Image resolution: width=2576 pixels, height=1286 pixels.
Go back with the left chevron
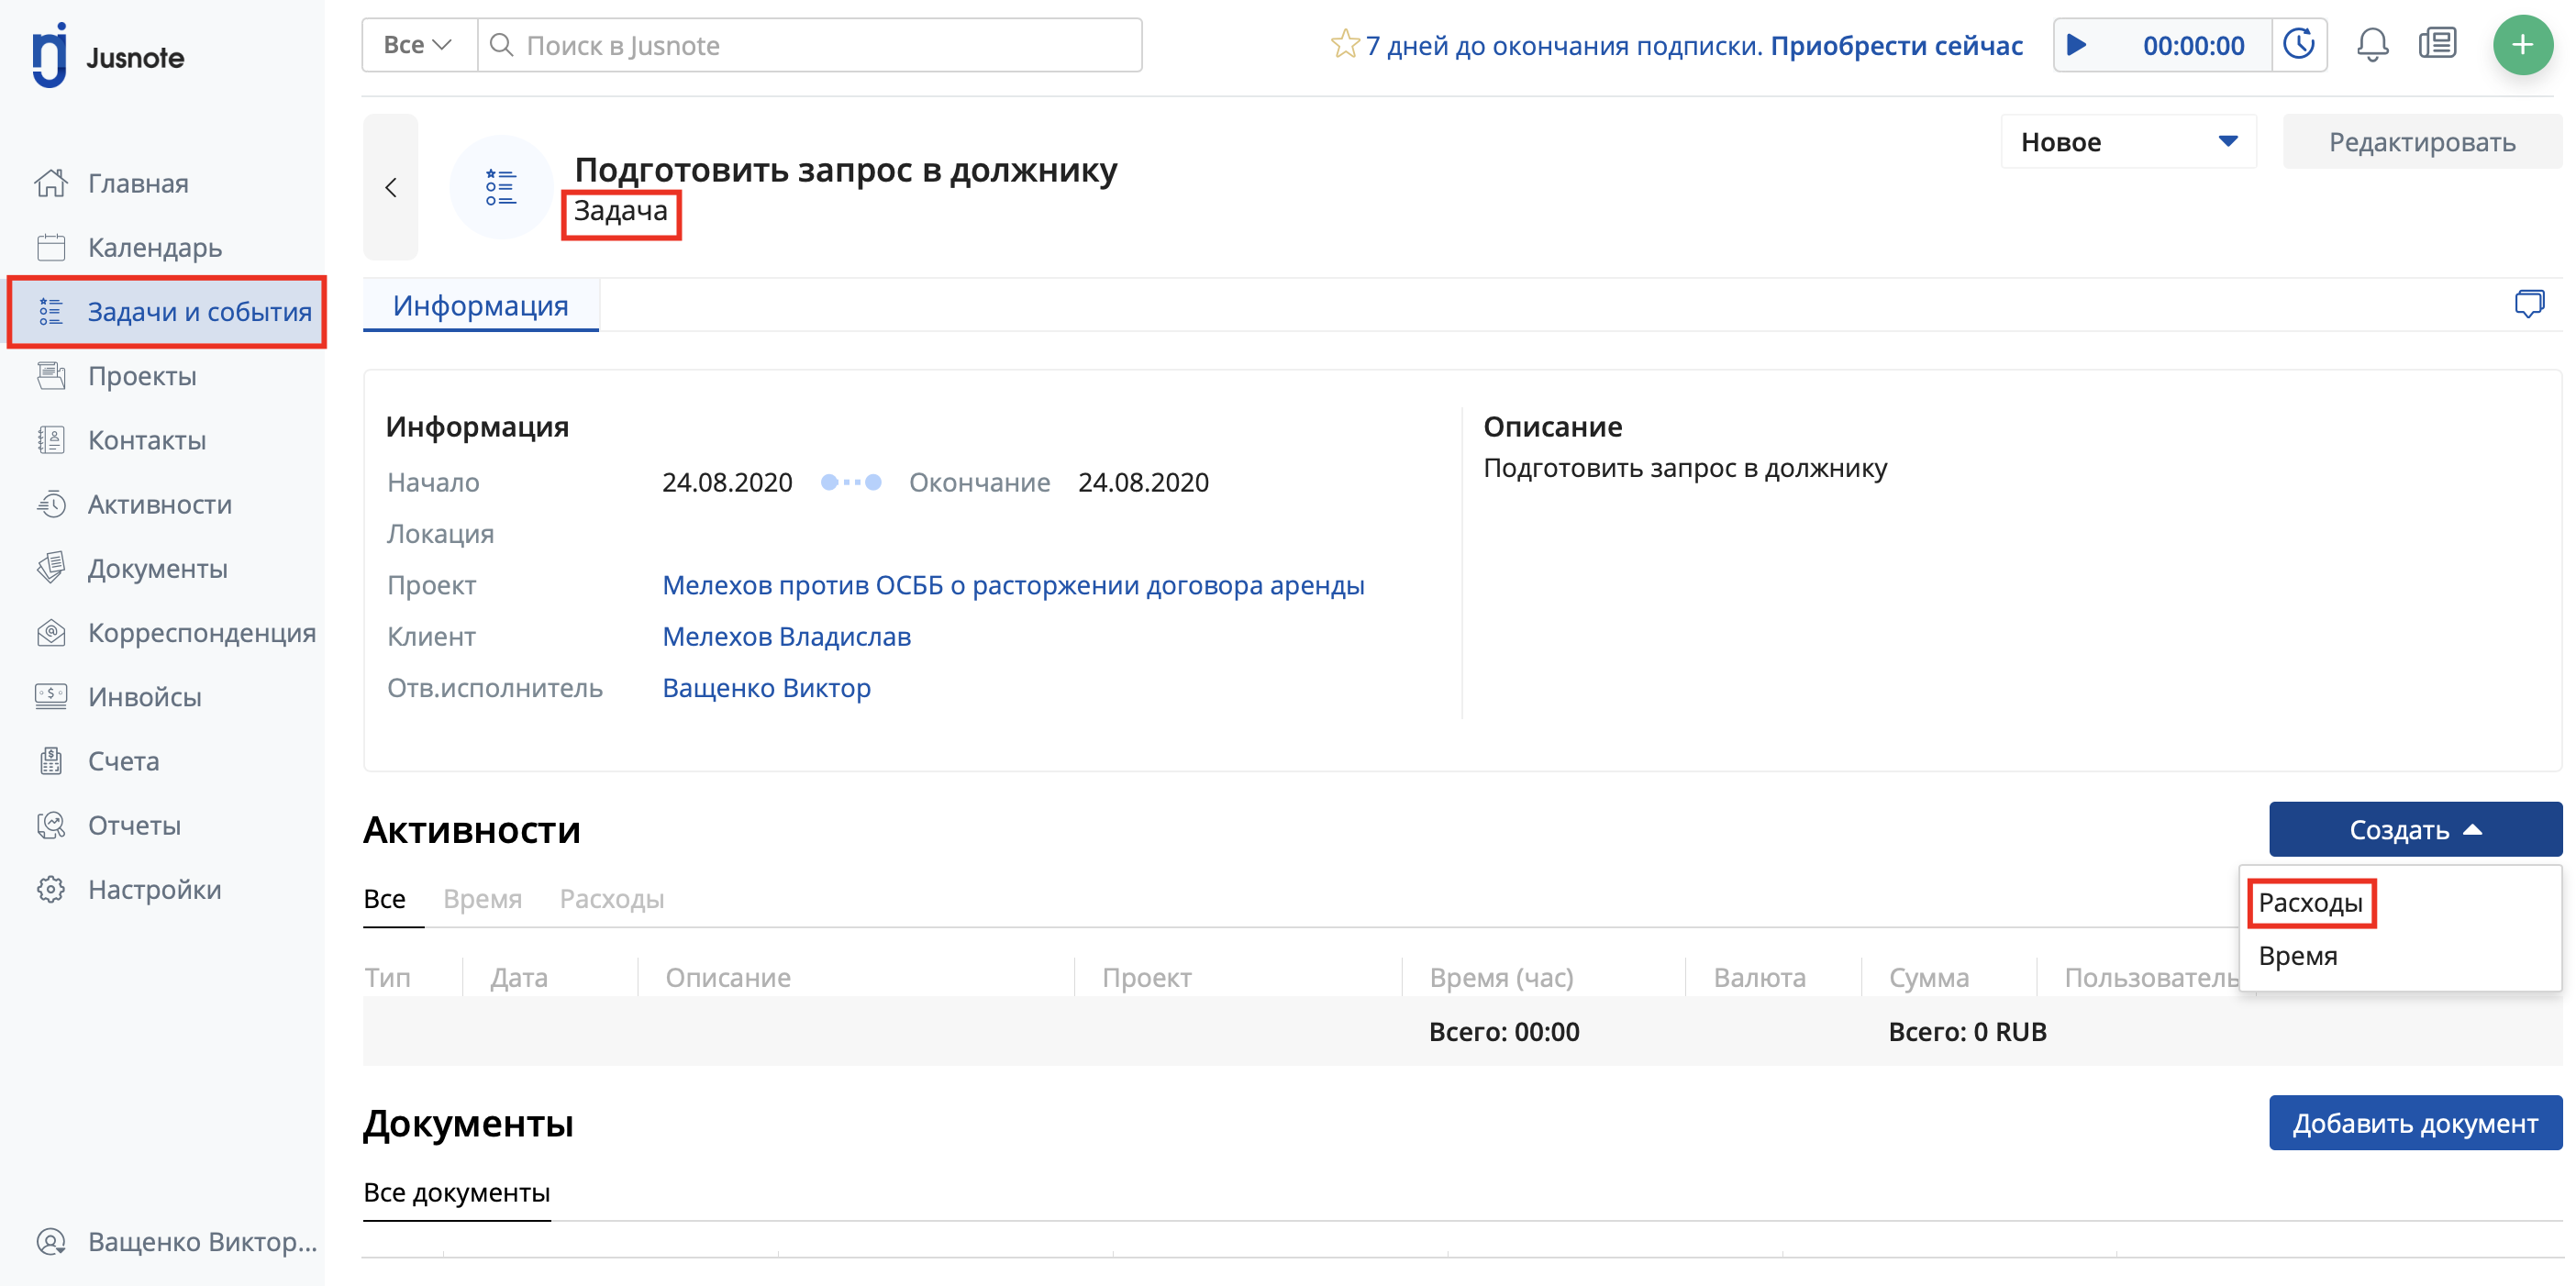click(390, 187)
